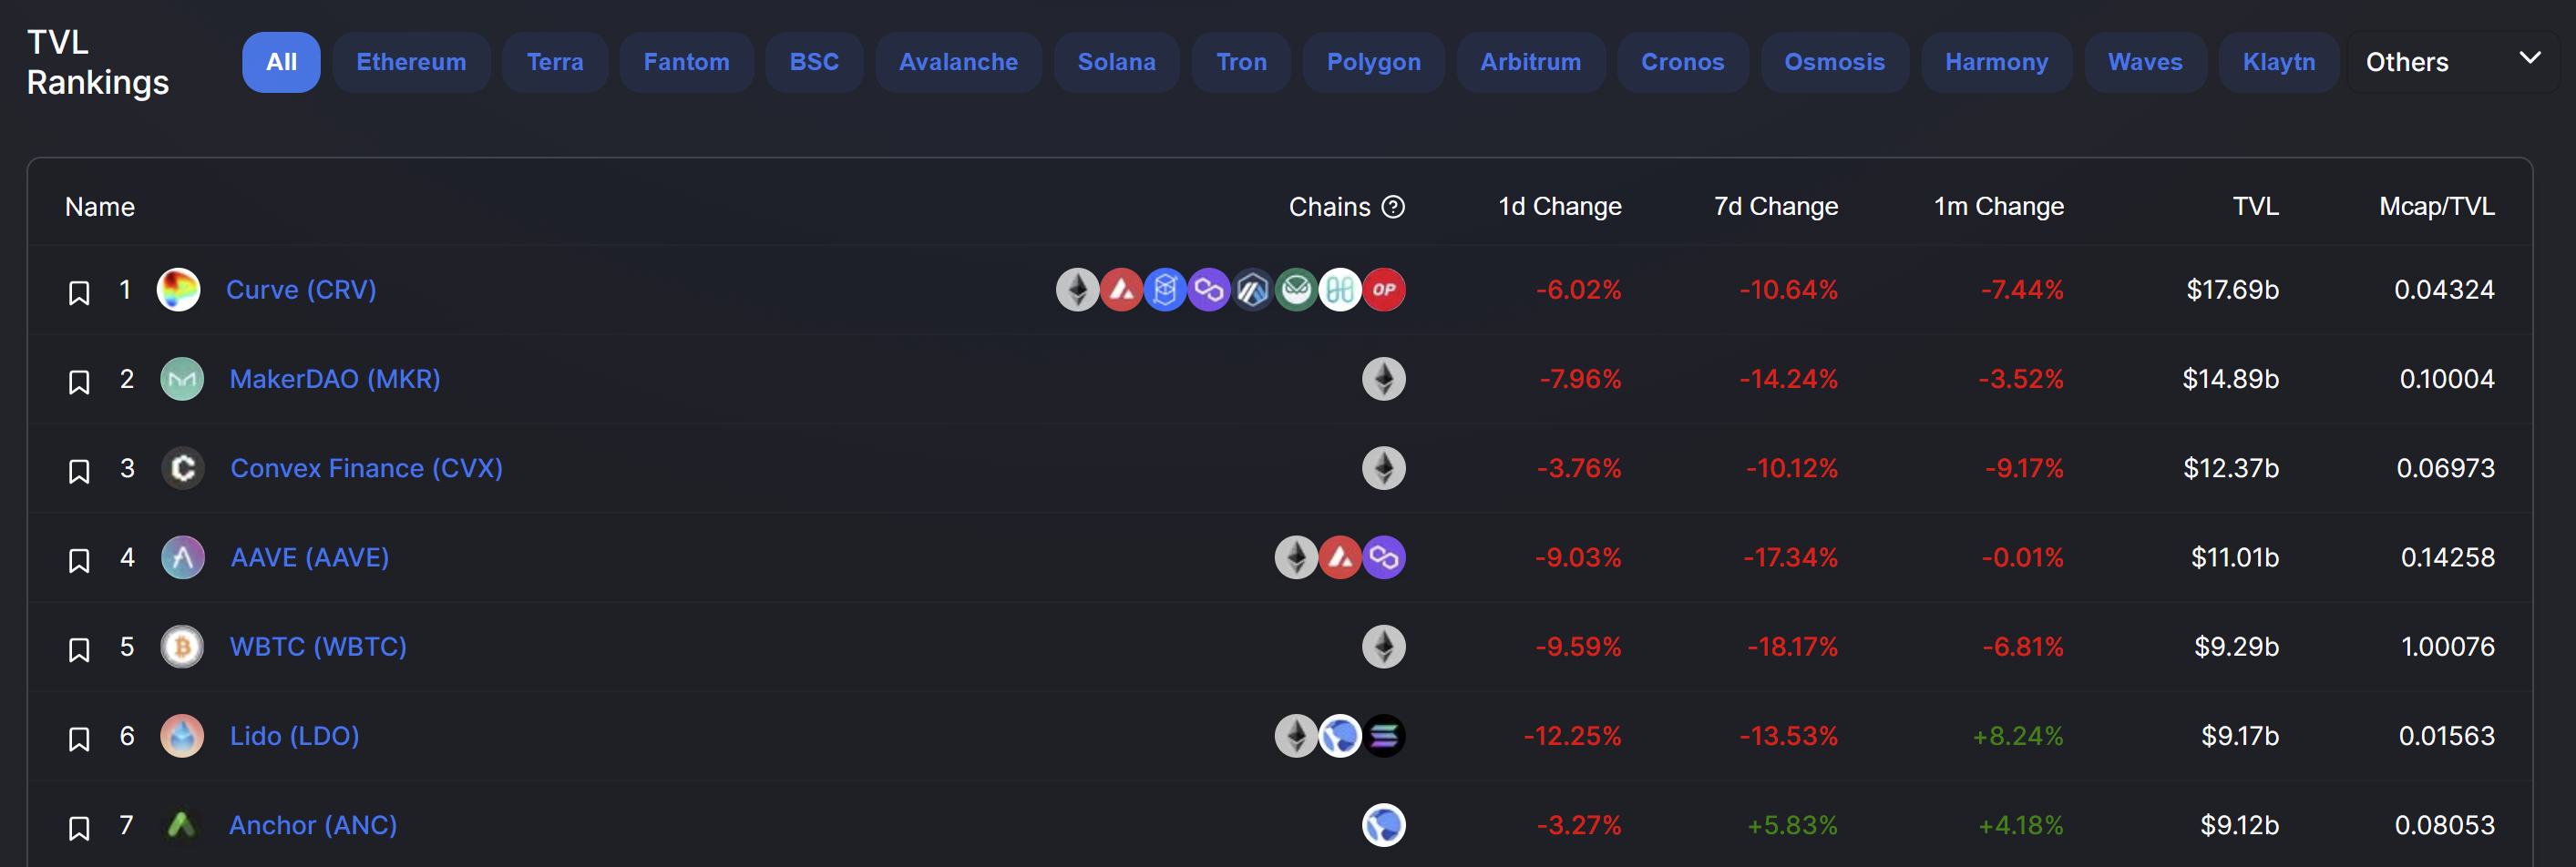
Task: Click the Avalanche chain icon in AAVE row
Action: (1340, 558)
